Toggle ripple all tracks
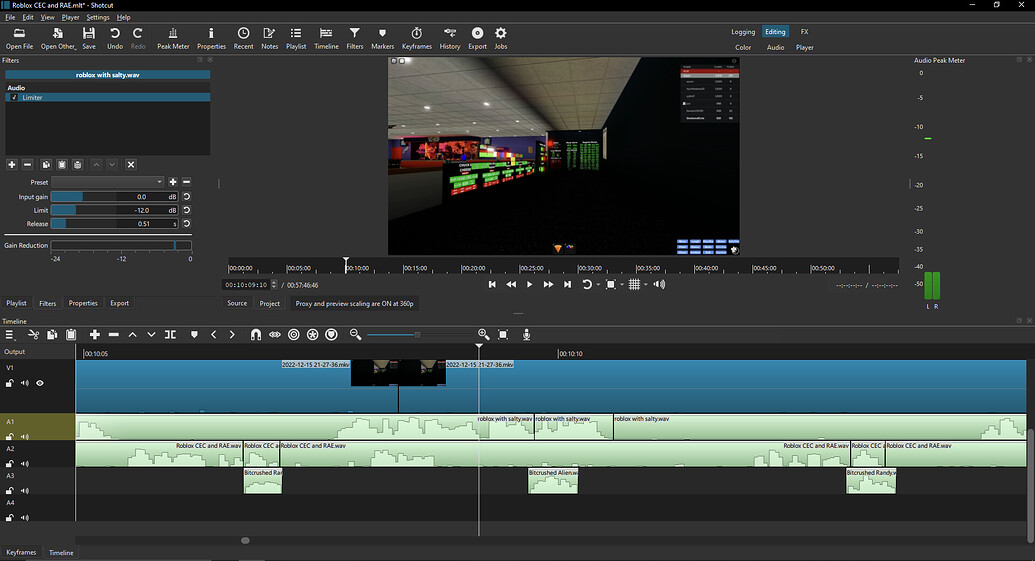 tap(312, 335)
